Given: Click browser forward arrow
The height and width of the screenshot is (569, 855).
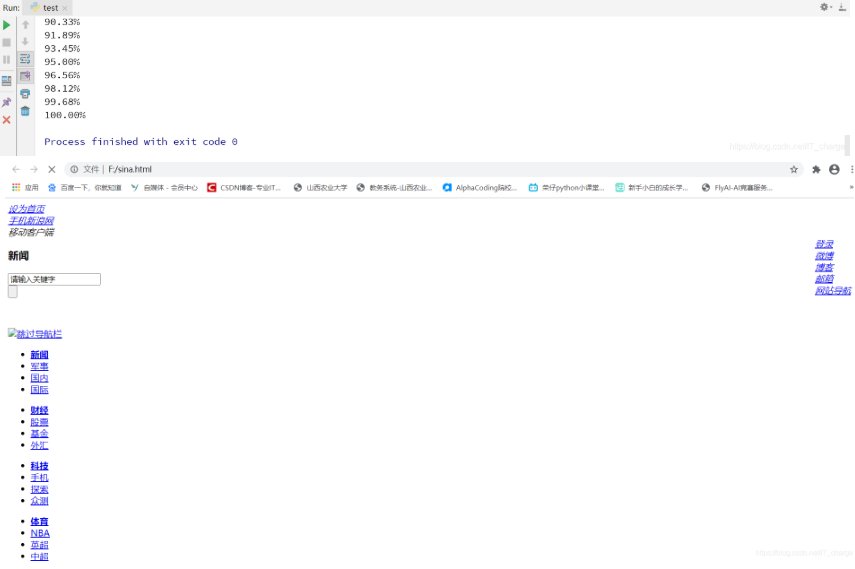Looking at the screenshot, I should point(34,170).
